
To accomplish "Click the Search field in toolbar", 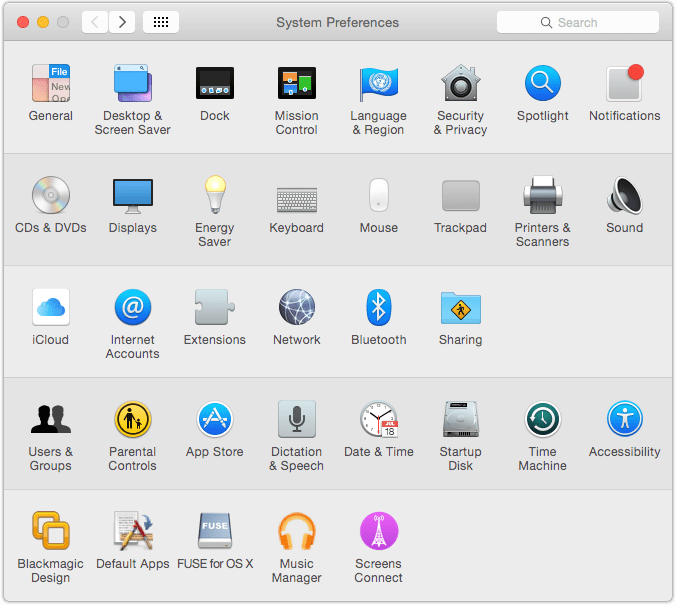I will (578, 22).
